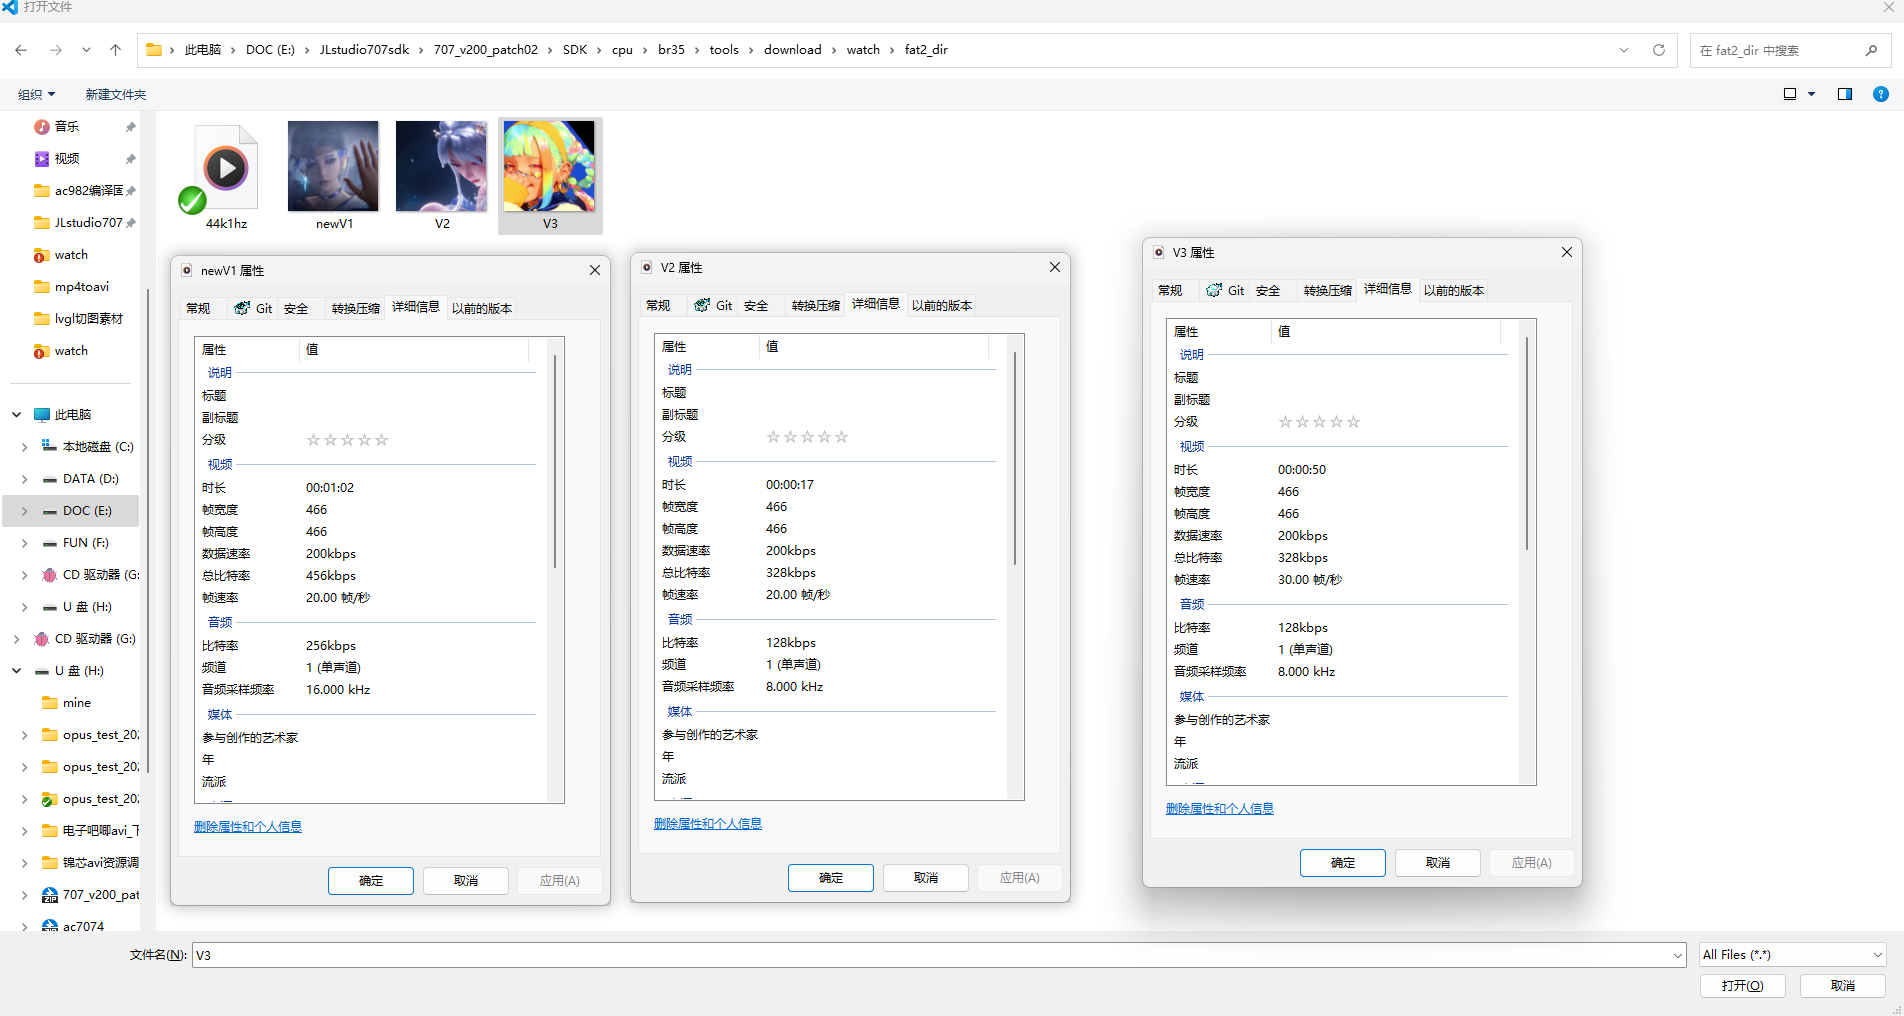This screenshot has height=1016, width=1904.
Task: Click OK in newV1 properties dialog
Action: [371, 880]
